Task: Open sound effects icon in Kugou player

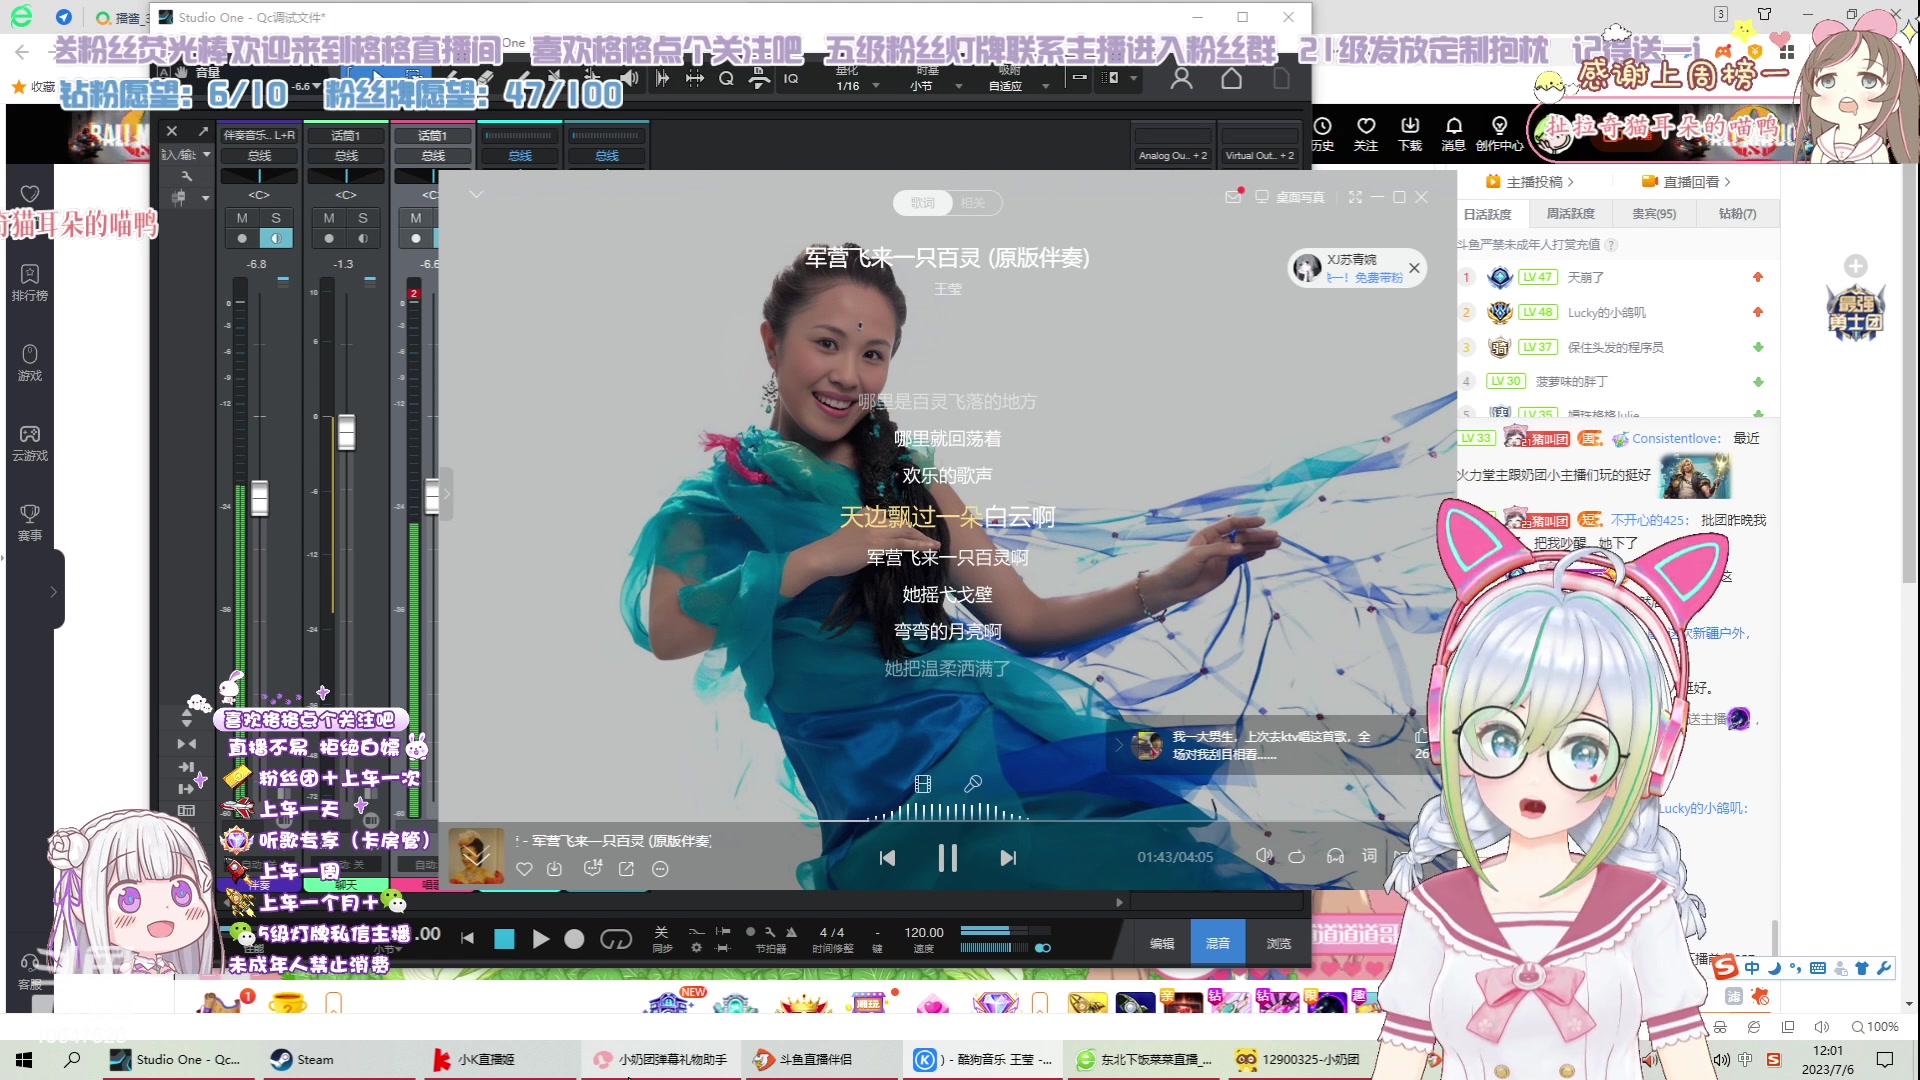Action: [x=1264, y=856]
